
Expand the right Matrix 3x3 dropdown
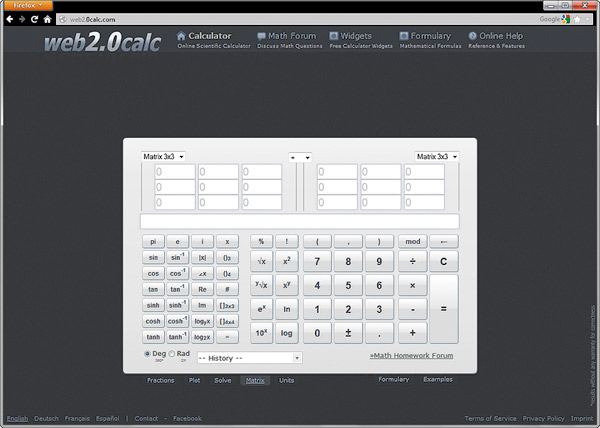pyautogui.click(x=437, y=156)
